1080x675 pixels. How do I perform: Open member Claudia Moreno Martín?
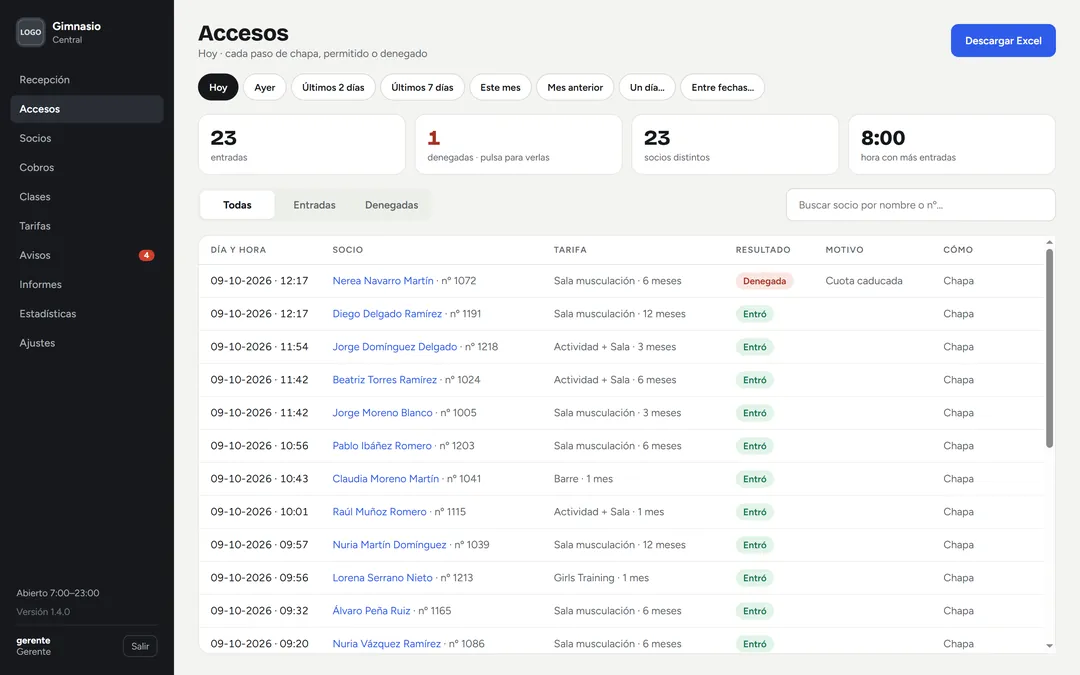pyautogui.click(x=386, y=479)
